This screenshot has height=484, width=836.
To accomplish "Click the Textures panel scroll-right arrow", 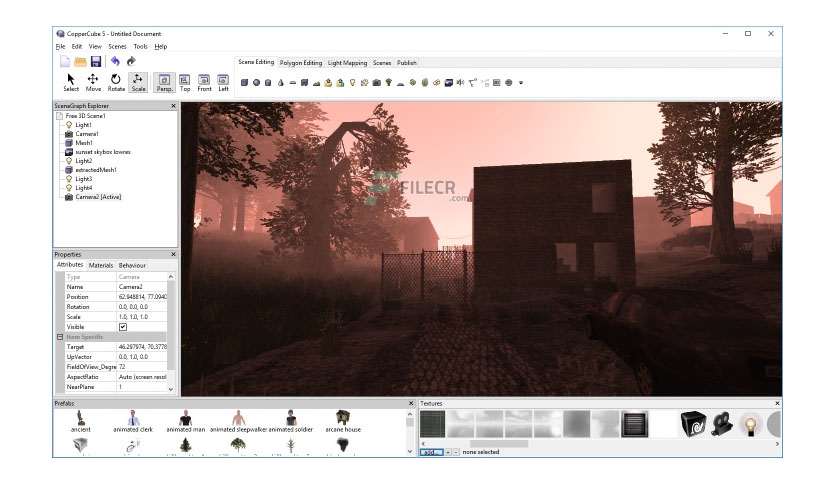I will 777,443.
